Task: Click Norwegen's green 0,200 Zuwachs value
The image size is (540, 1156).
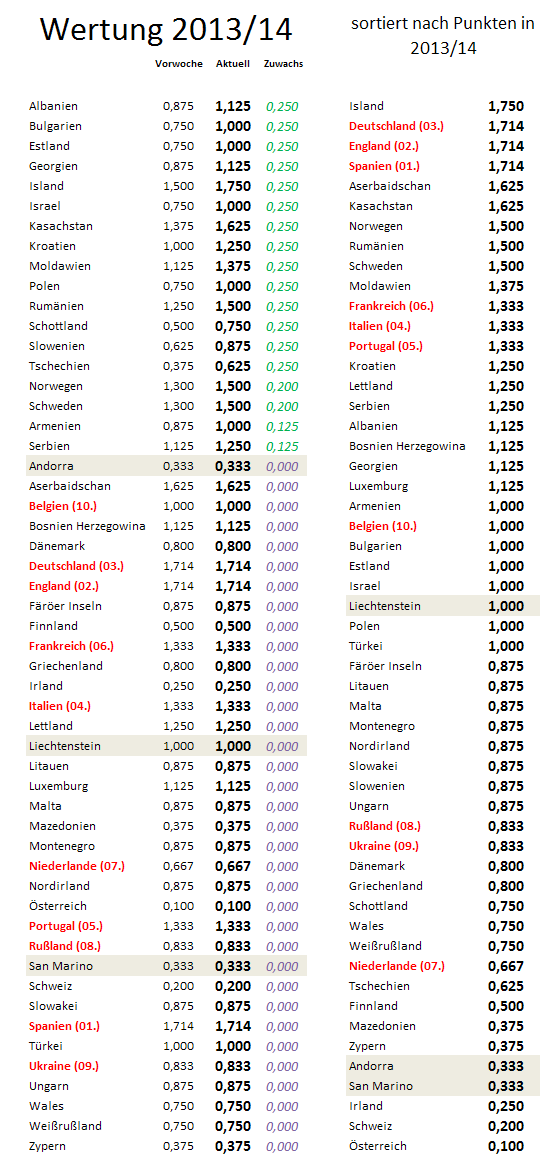Action: 283,386
